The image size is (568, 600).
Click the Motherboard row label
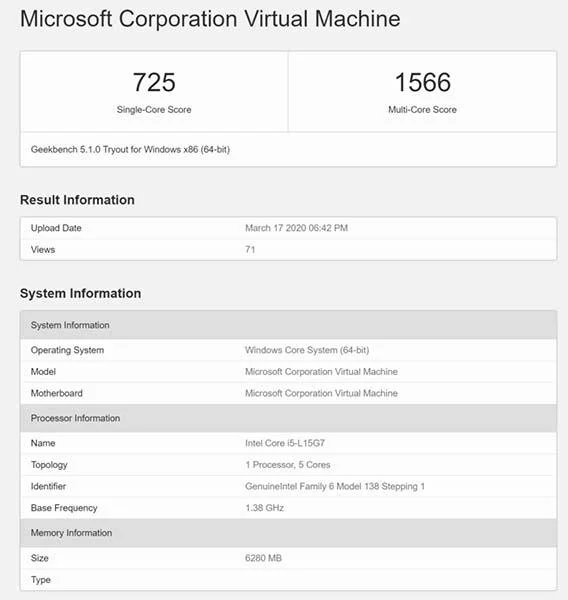[x=57, y=393]
